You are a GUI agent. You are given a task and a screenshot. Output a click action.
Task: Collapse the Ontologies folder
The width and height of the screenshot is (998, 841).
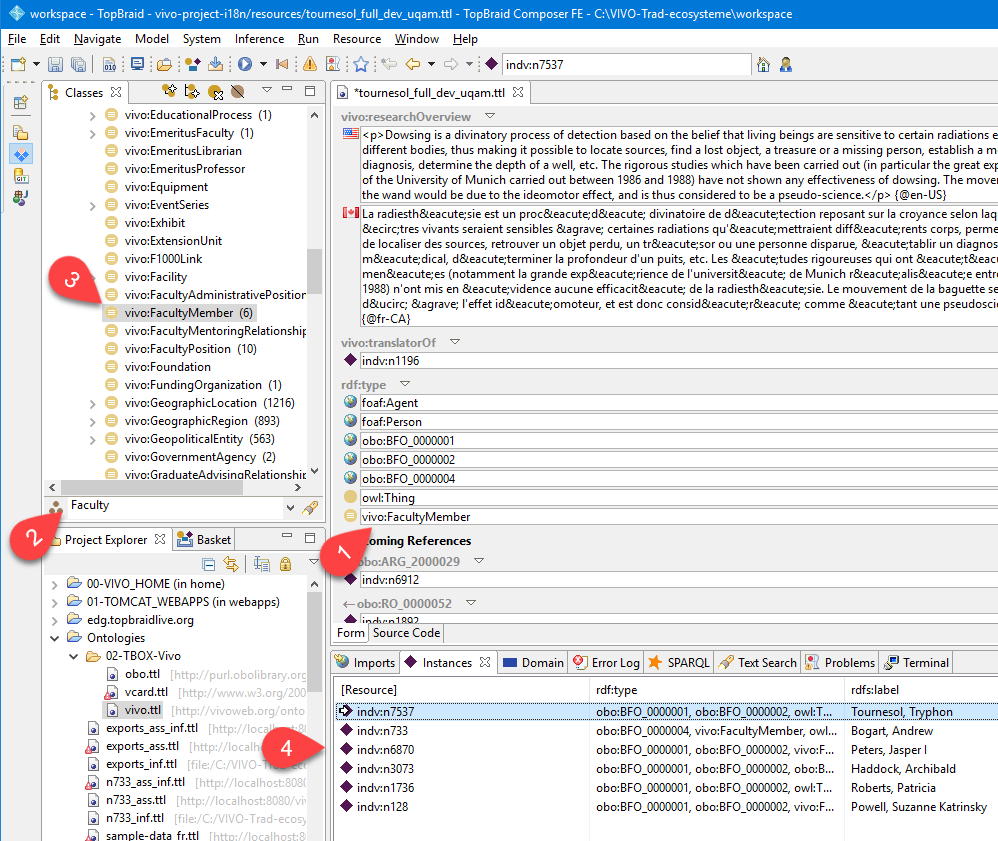[55, 638]
